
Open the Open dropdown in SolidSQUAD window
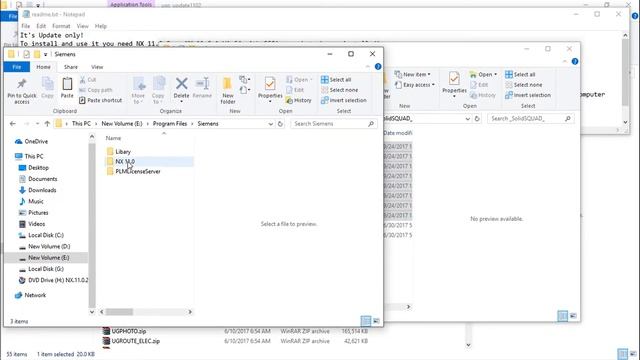pyautogui.click(x=484, y=74)
